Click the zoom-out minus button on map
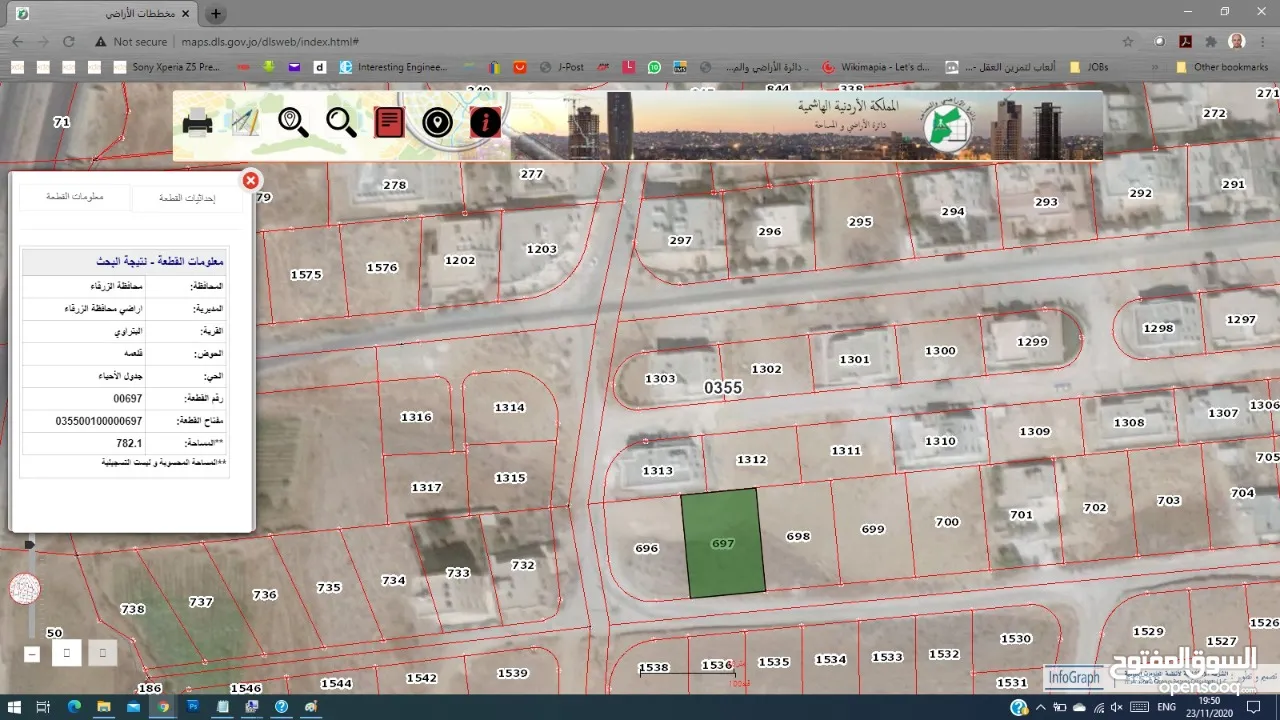1280x720 pixels. point(32,654)
